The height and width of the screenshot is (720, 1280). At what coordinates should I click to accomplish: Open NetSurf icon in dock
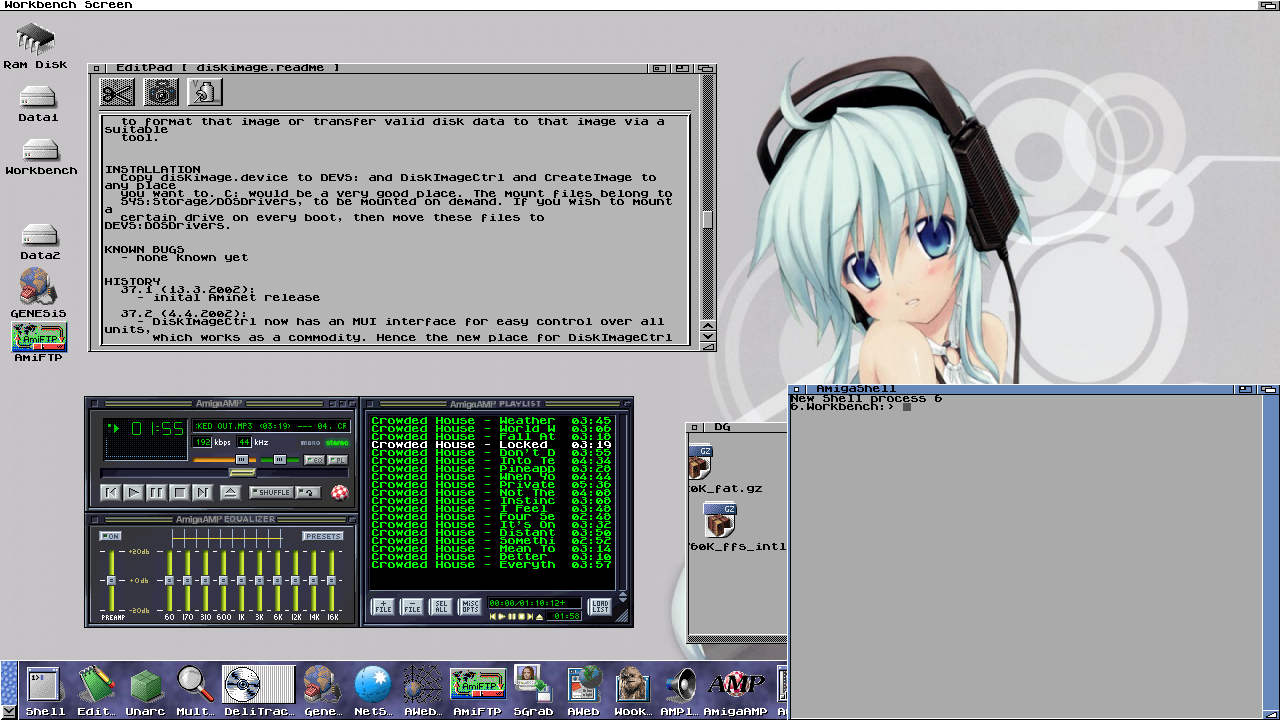click(373, 691)
